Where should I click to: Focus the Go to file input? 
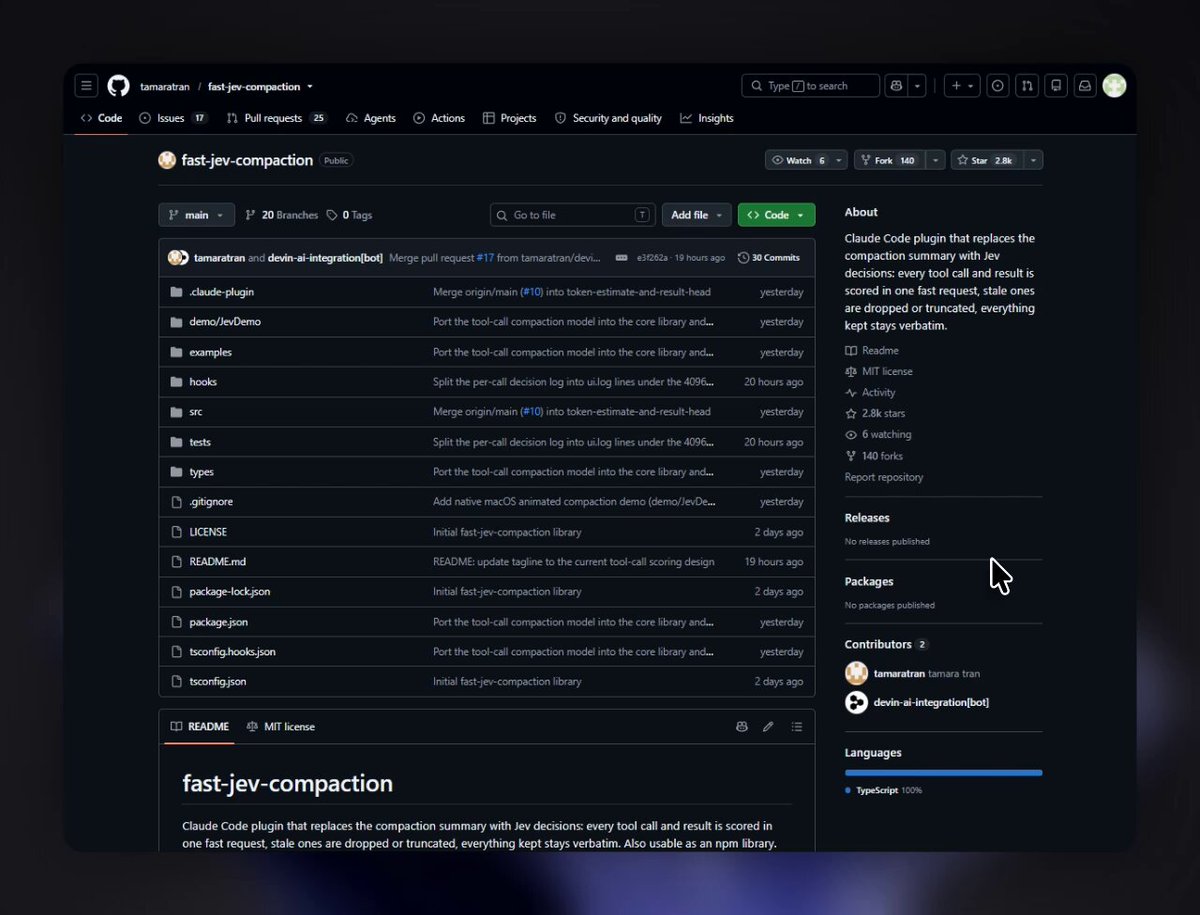coord(573,215)
